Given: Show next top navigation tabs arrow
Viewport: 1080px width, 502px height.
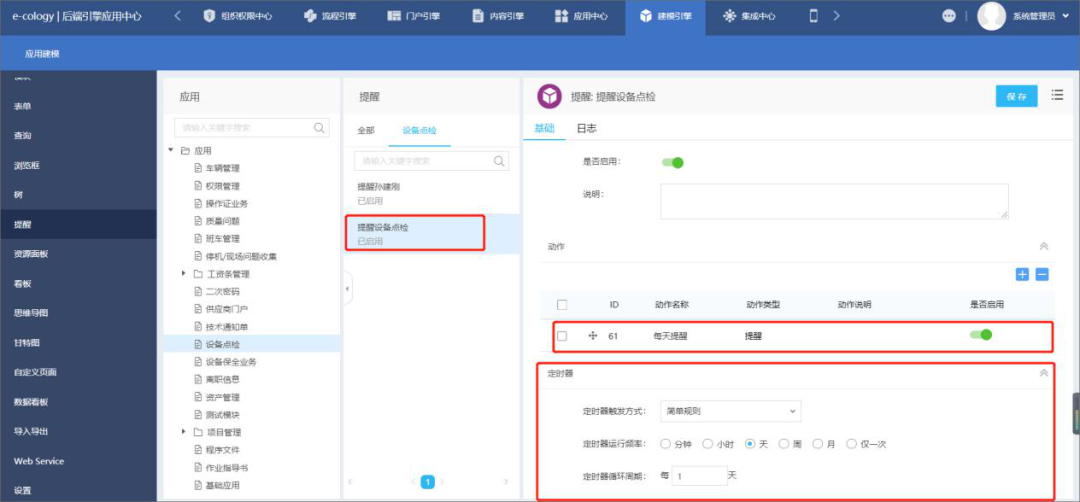Looking at the screenshot, I should [x=836, y=16].
